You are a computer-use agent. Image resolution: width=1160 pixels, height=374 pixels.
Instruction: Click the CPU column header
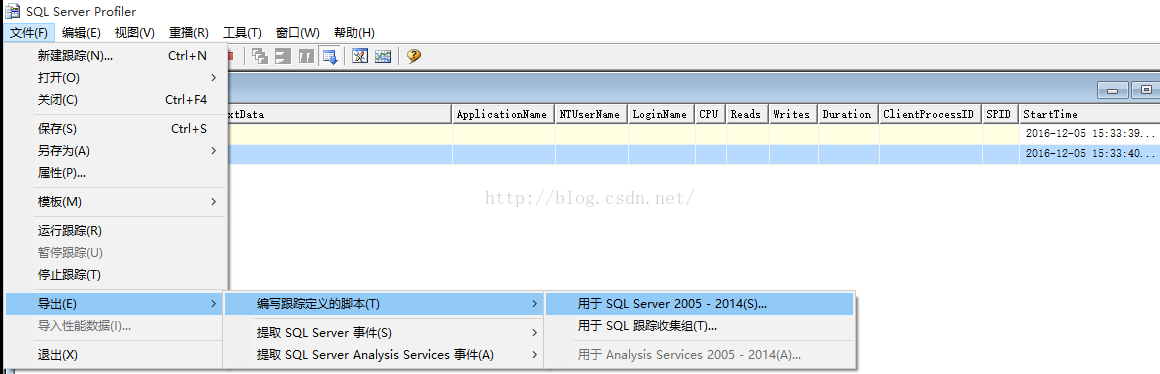[711, 115]
